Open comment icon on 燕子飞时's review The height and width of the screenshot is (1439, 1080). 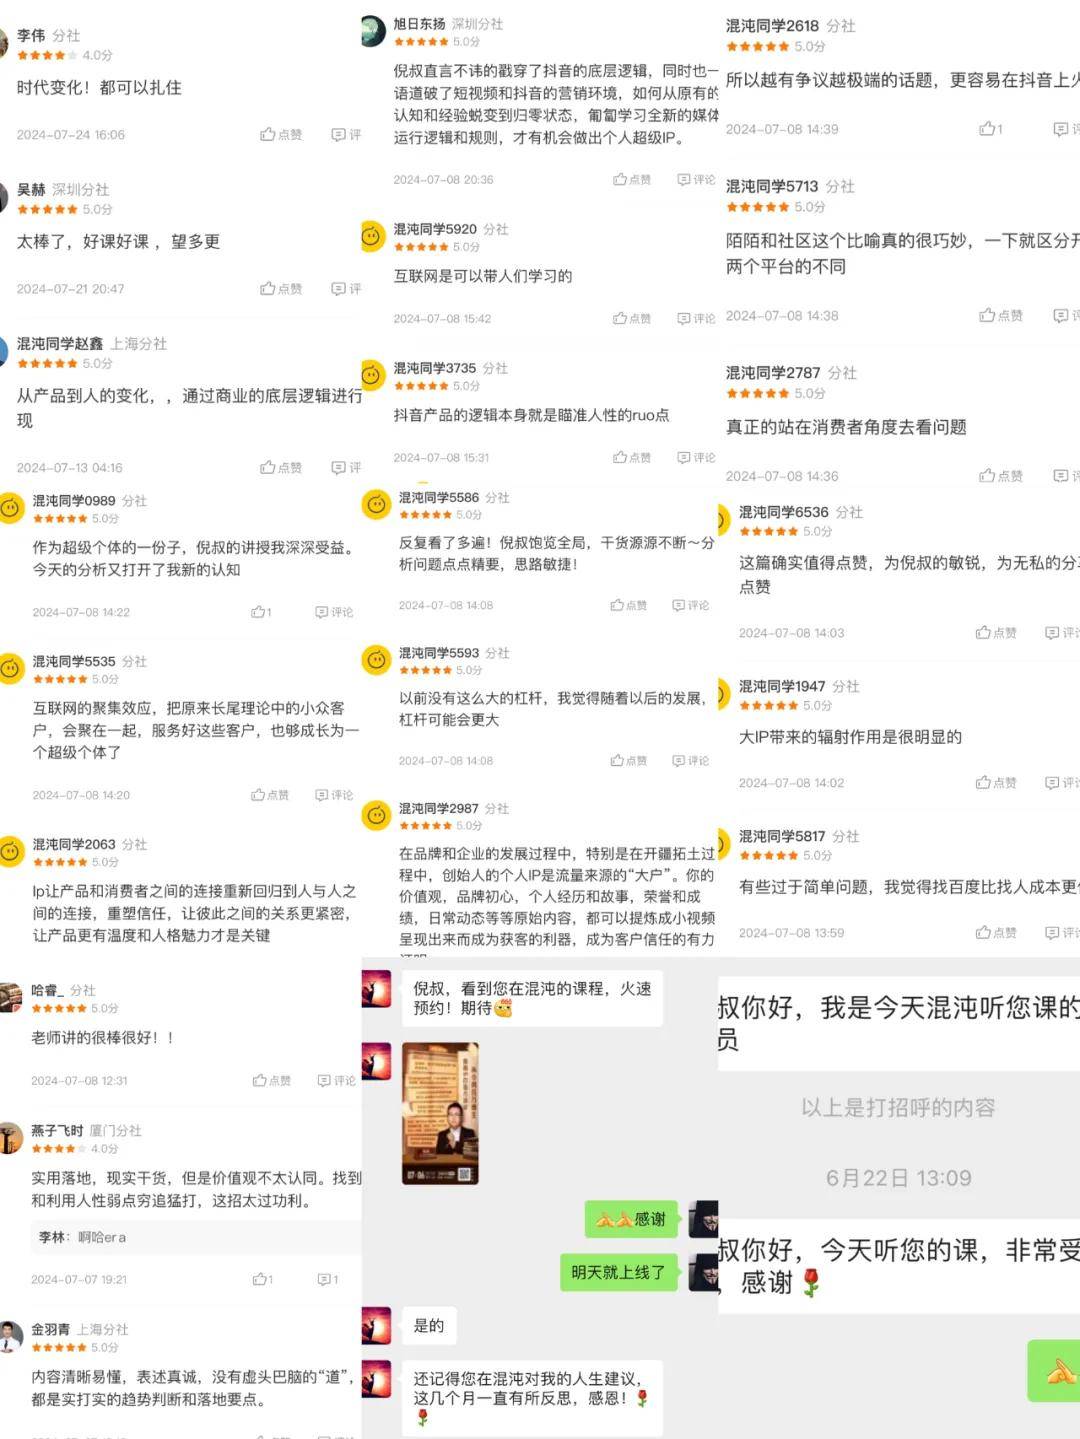point(328,1279)
